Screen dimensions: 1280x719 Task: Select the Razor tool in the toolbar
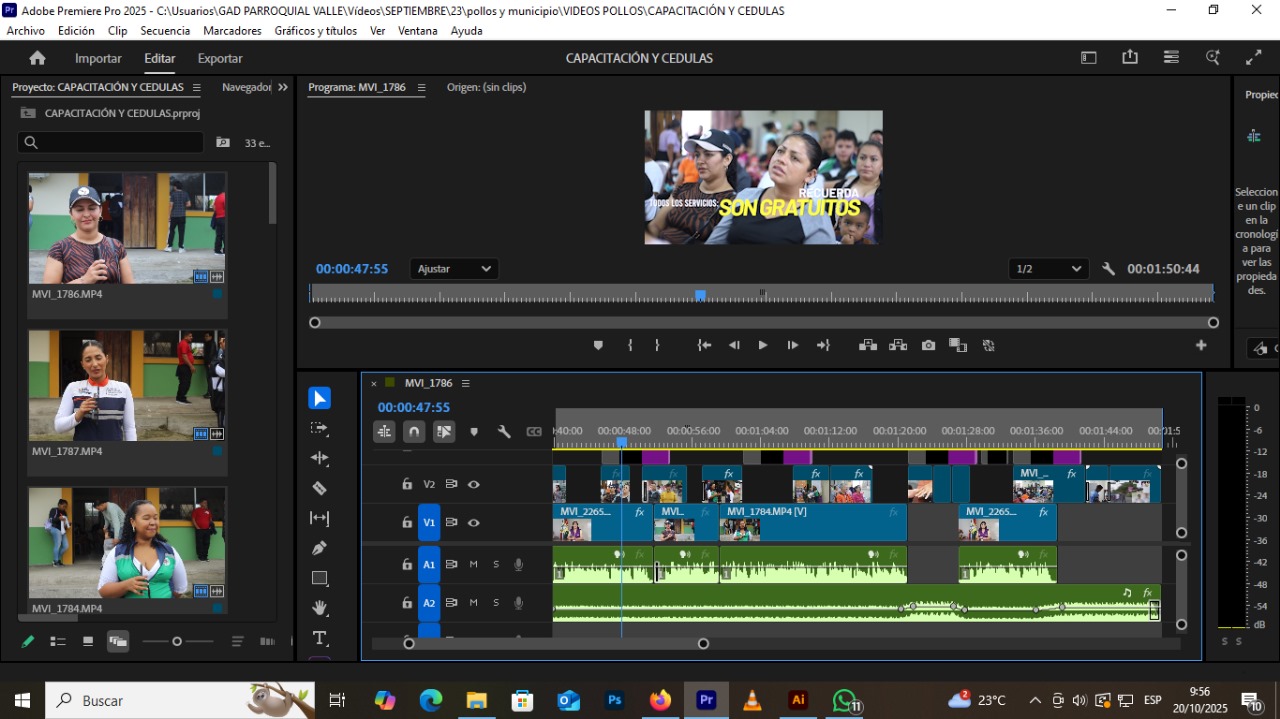point(320,488)
